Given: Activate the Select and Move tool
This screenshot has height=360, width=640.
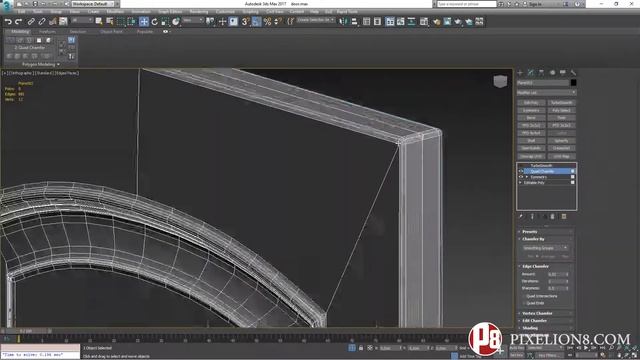Looking at the screenshot, I should tap(144, 21).
